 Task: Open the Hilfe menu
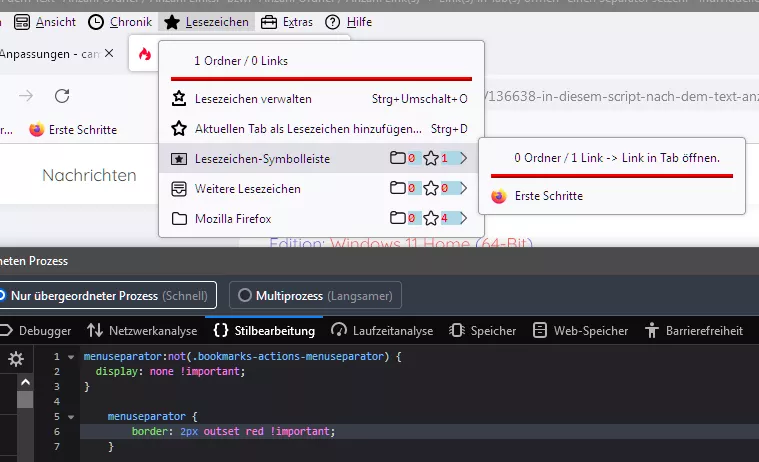click(x=348, y=21)
